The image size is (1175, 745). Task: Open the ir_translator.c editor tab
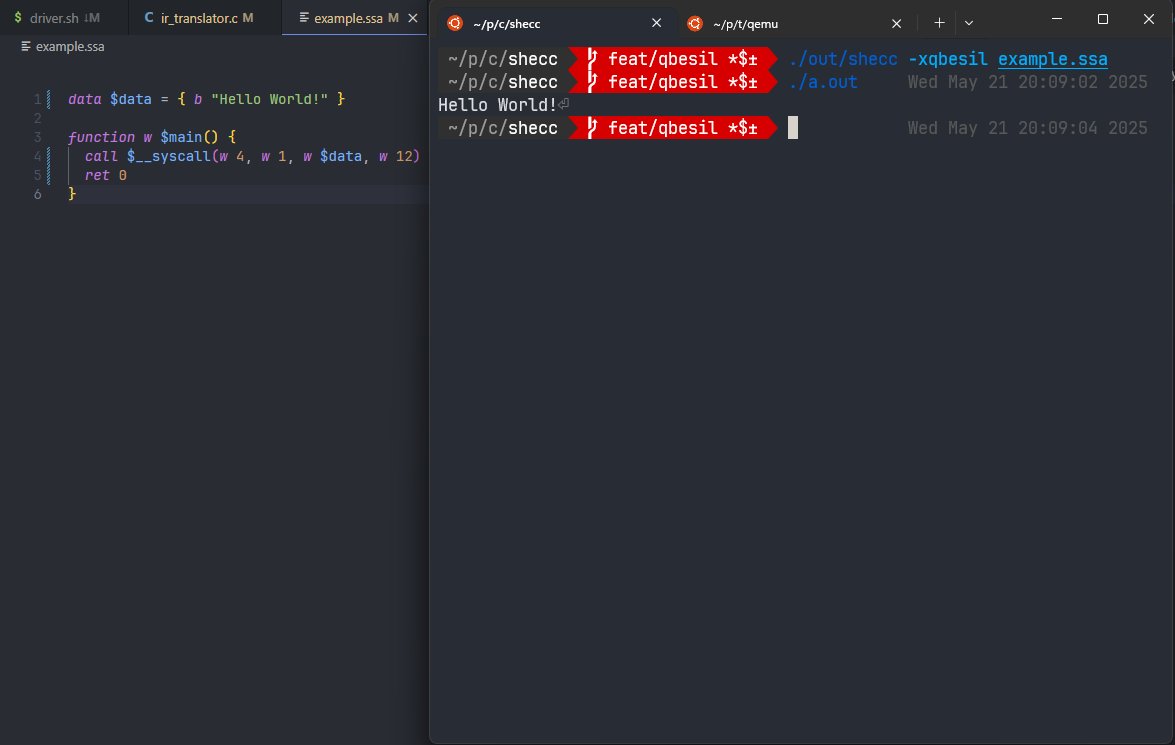[x=205, y=18]
